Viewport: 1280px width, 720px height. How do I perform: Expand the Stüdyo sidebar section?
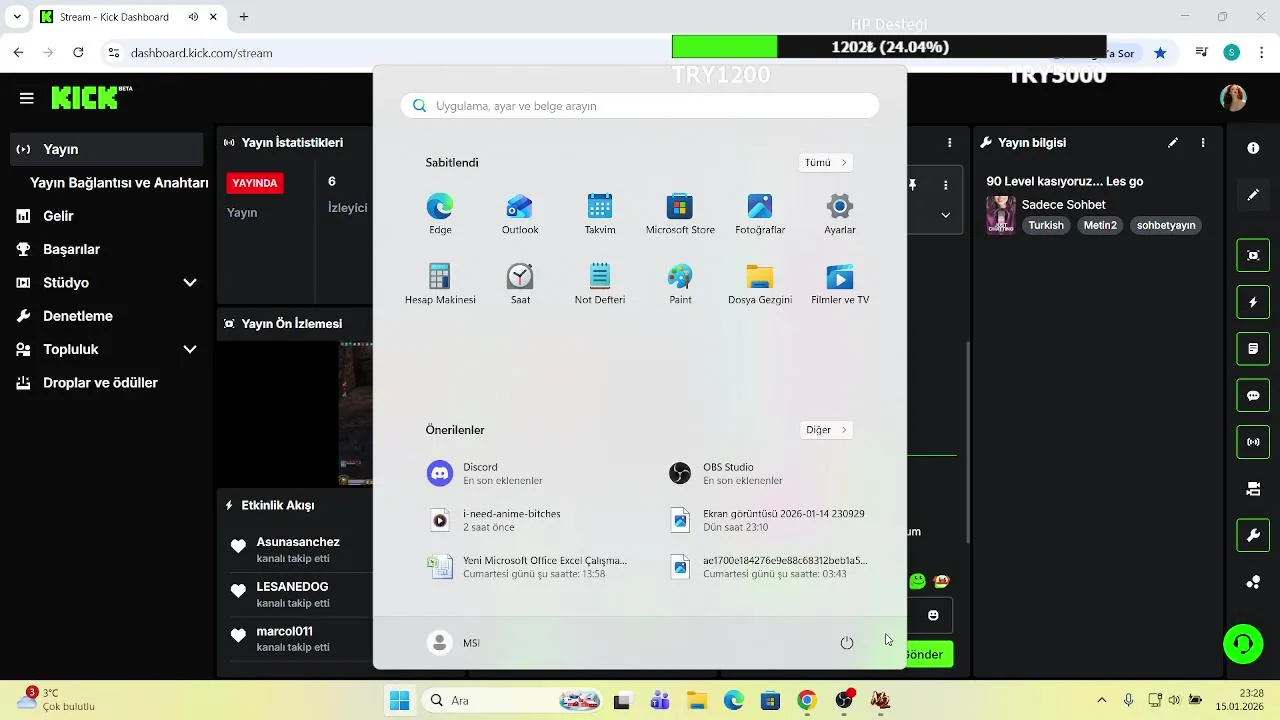tap(107, 283)
